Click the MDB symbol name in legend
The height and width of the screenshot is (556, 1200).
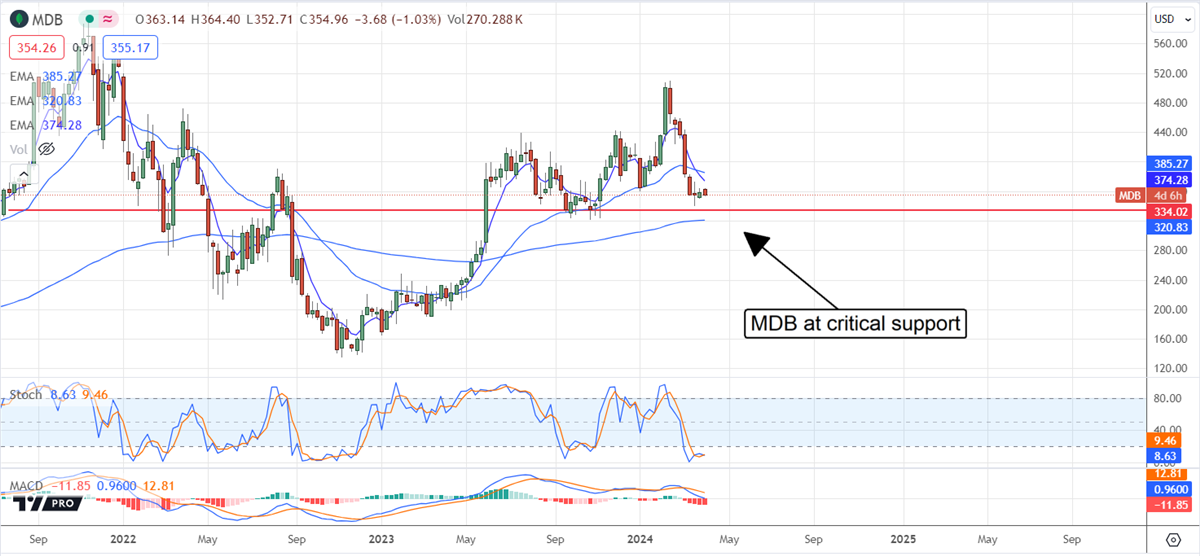[x=49, y=19]
